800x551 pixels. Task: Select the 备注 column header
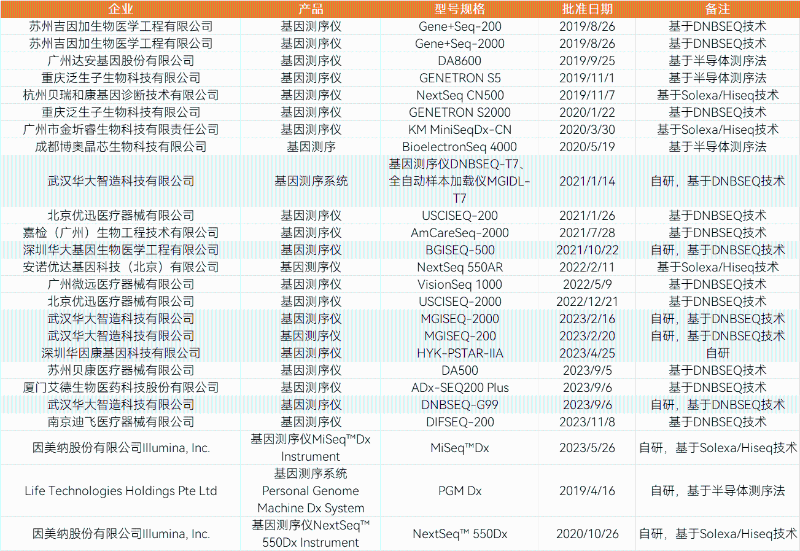(717, 8)
